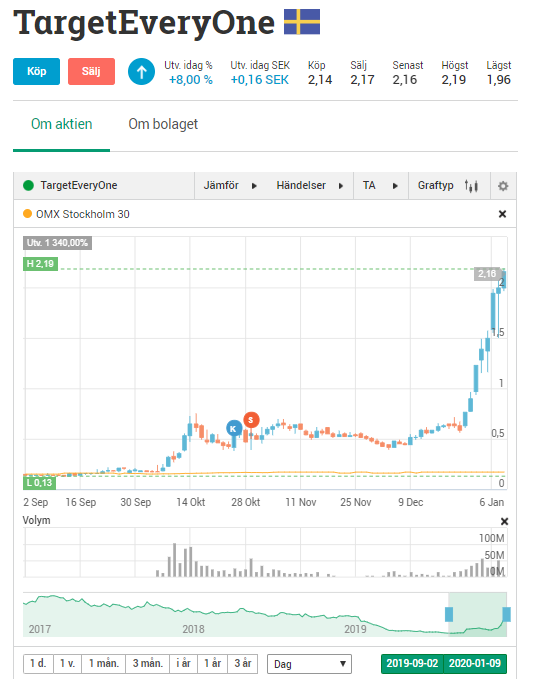544x679 pixels.
Task: Click the Utv. 1 340,00% label
Action: pyautogui.click(x=57, y=243)
